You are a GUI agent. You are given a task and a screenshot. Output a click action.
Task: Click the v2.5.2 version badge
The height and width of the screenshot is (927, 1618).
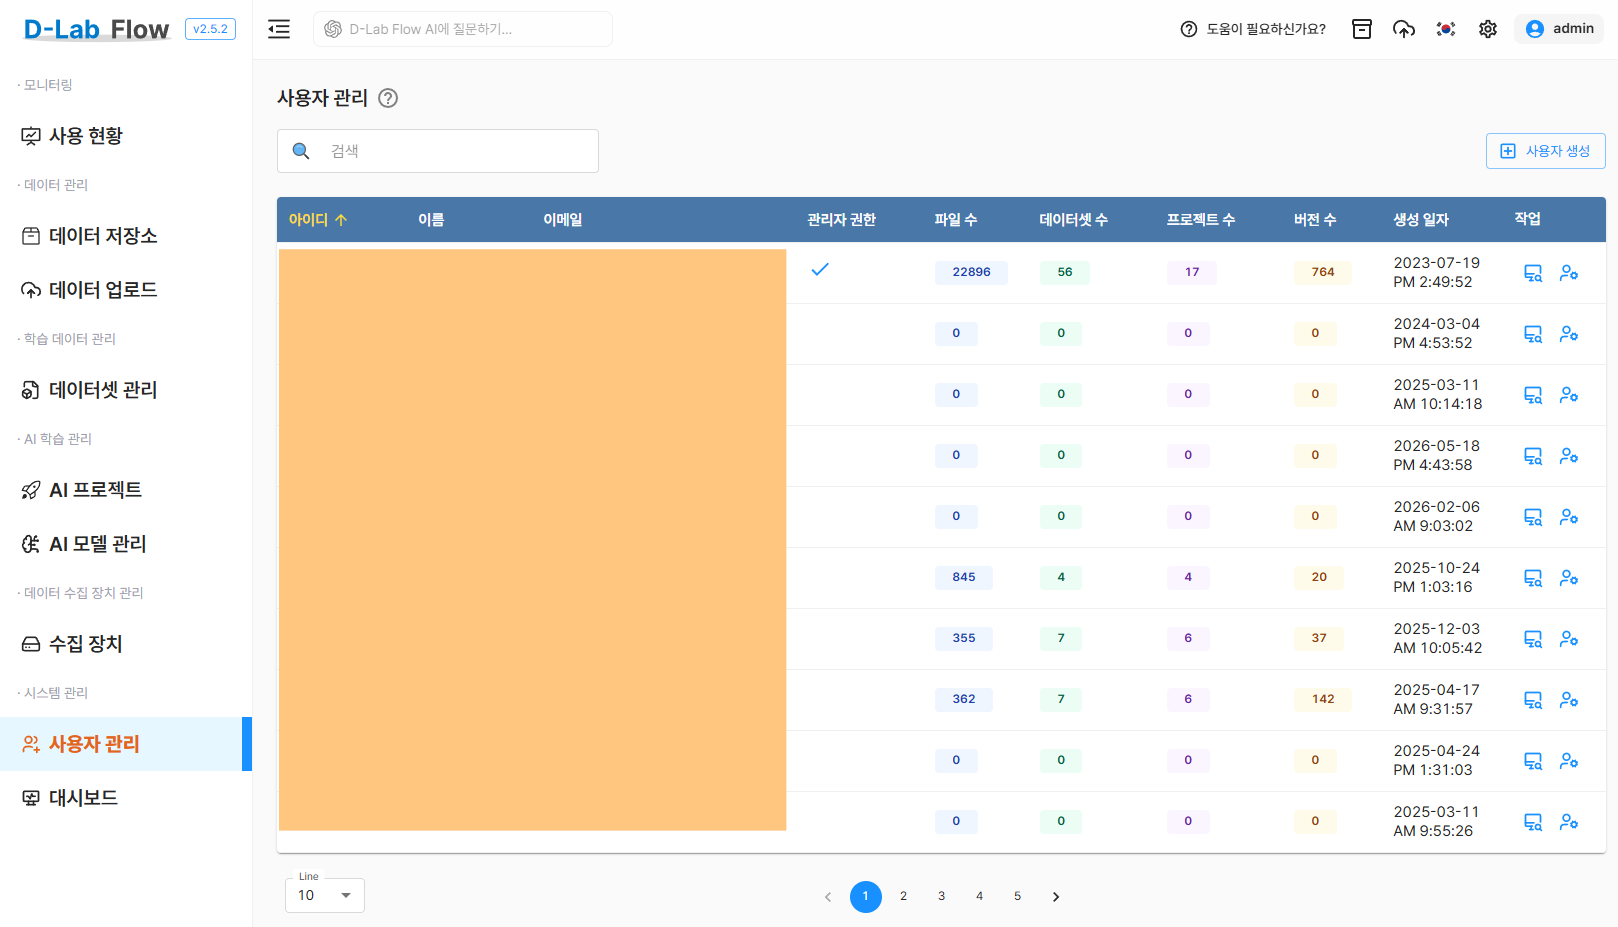pos(210,29)
